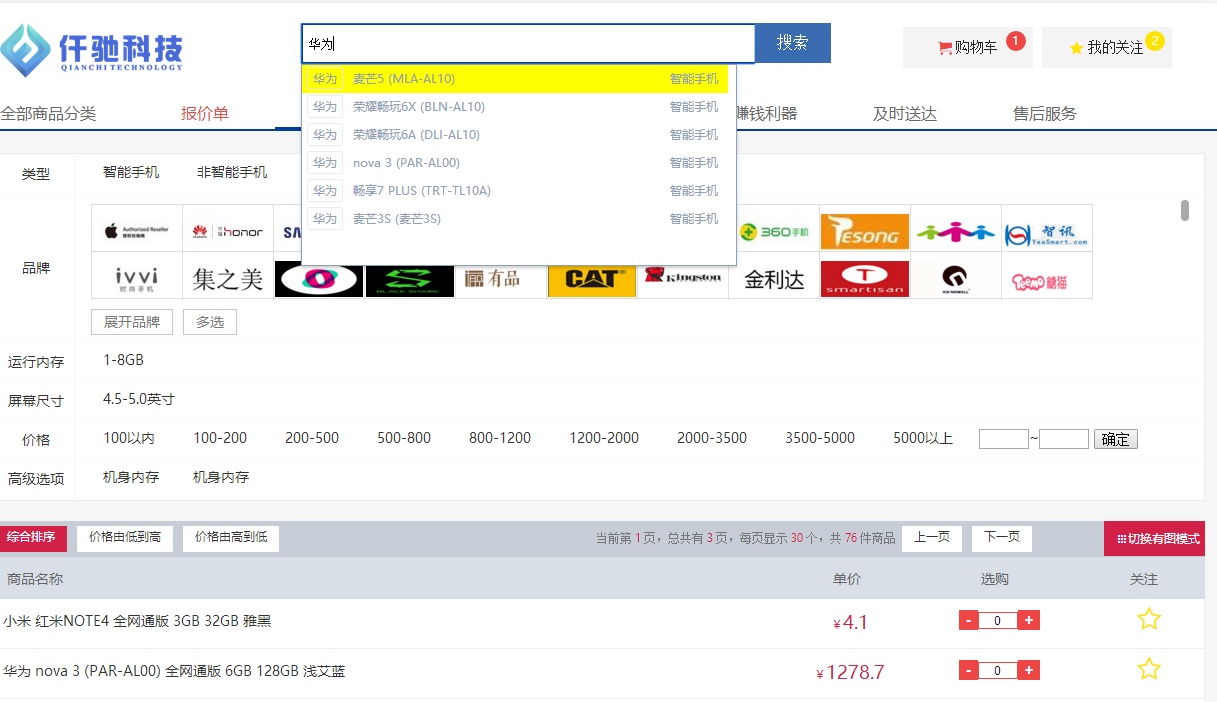The height and width of the screenshot is (702, 1217).
Task: Select the 集之美 brand logo
Action: point(228,279)
